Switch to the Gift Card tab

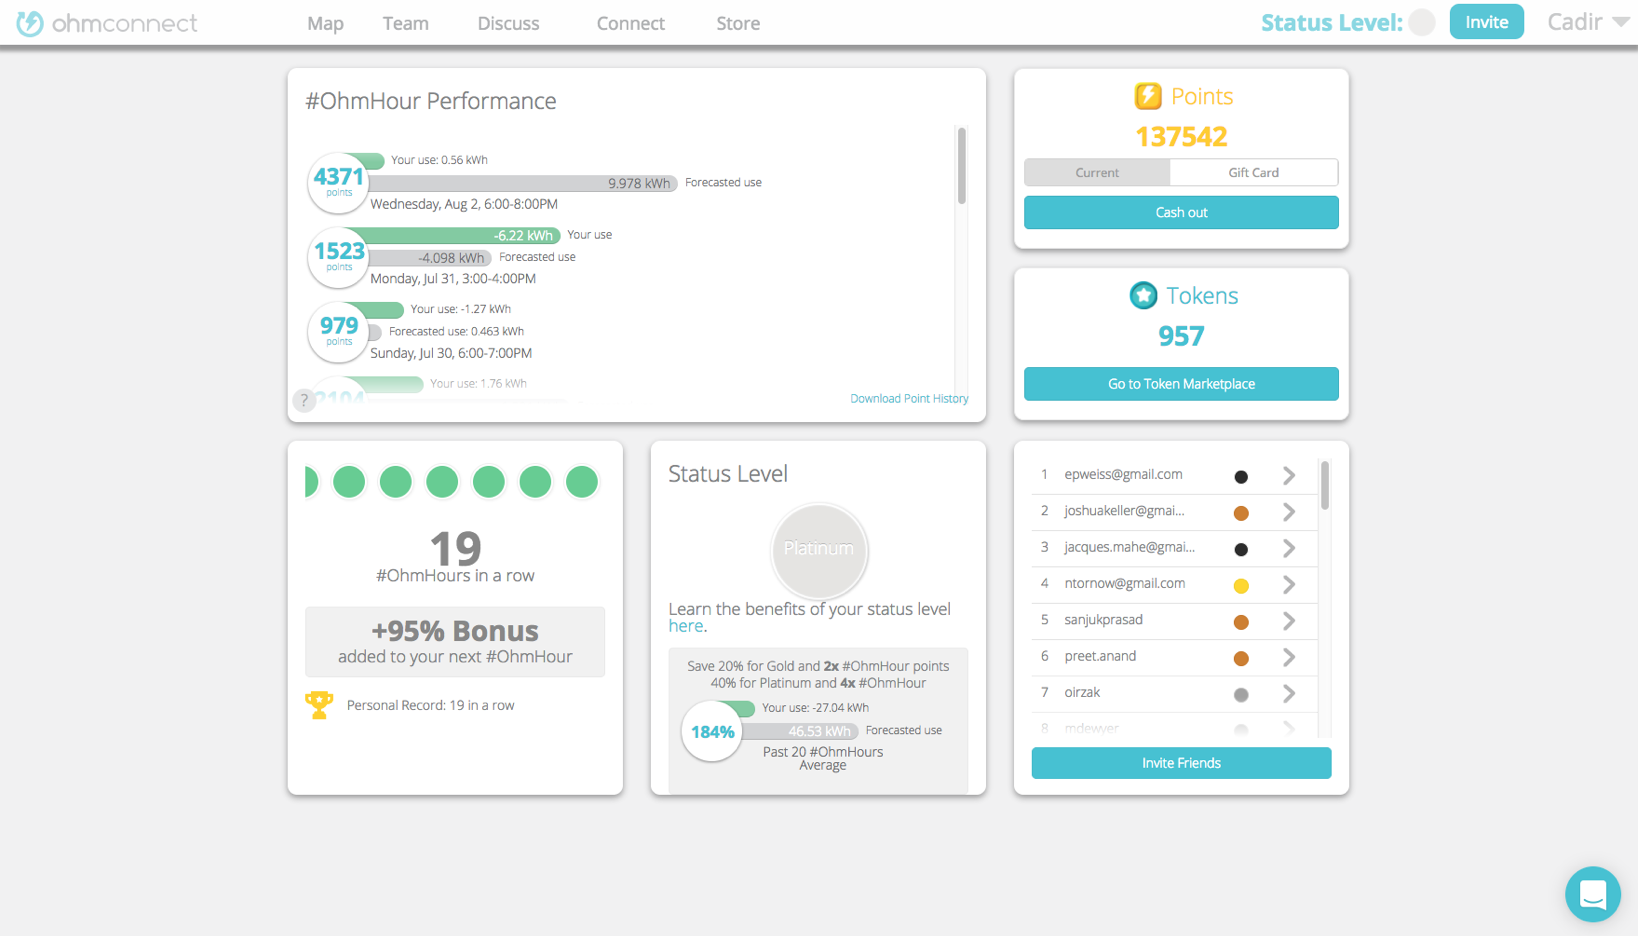click(x=1253, y=172)
